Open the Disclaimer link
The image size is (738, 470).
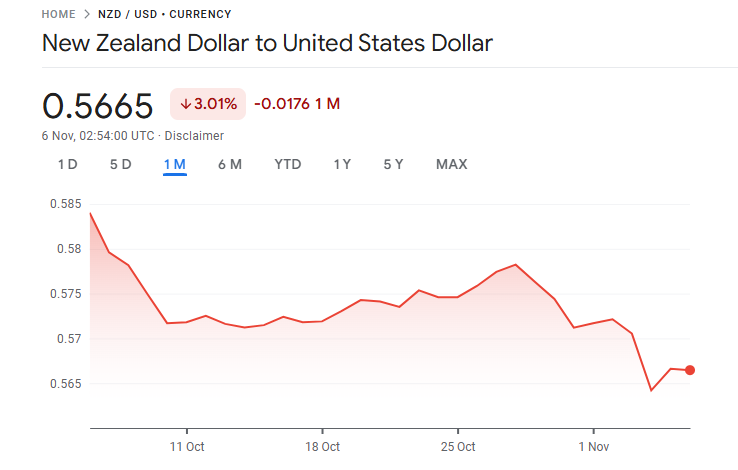pos(194,135)
